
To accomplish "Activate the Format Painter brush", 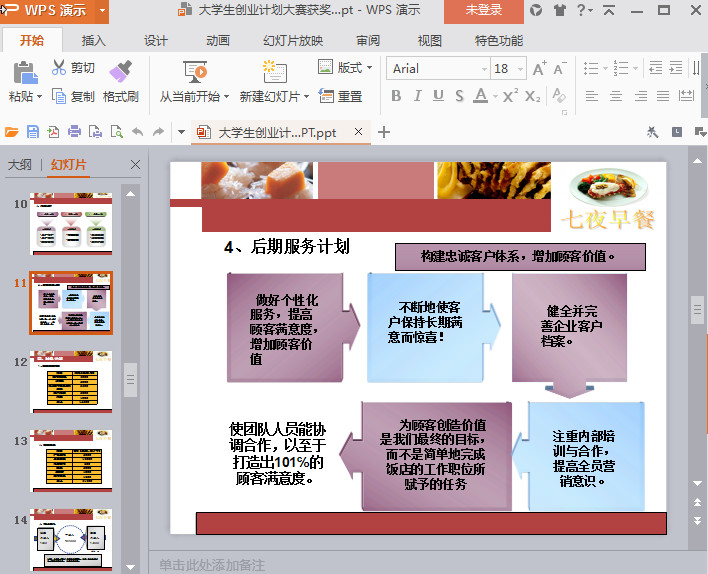I will pos(120,71).
